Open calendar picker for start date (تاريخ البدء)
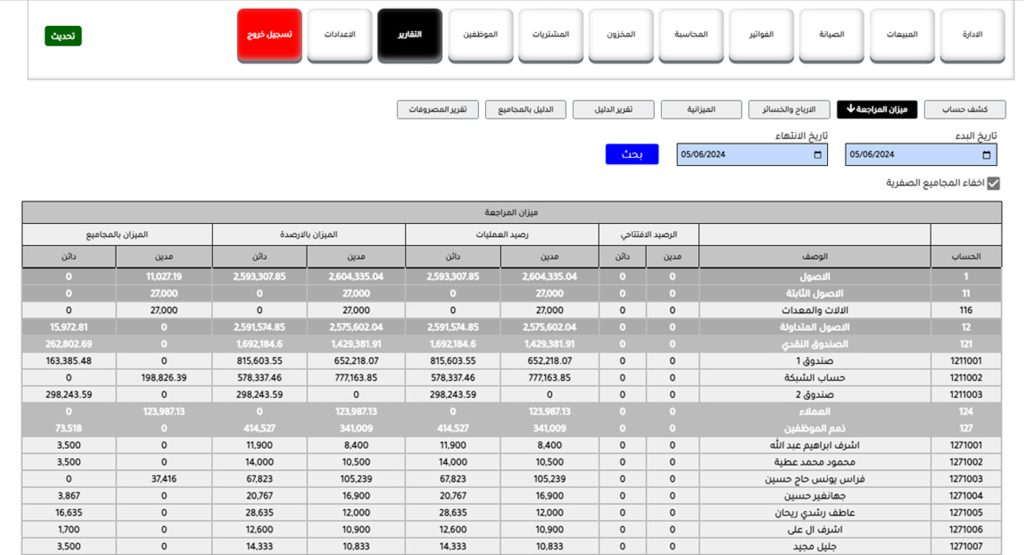This screenshot has height=555, width=1024. pyautogui.click(x=987, y=155)
